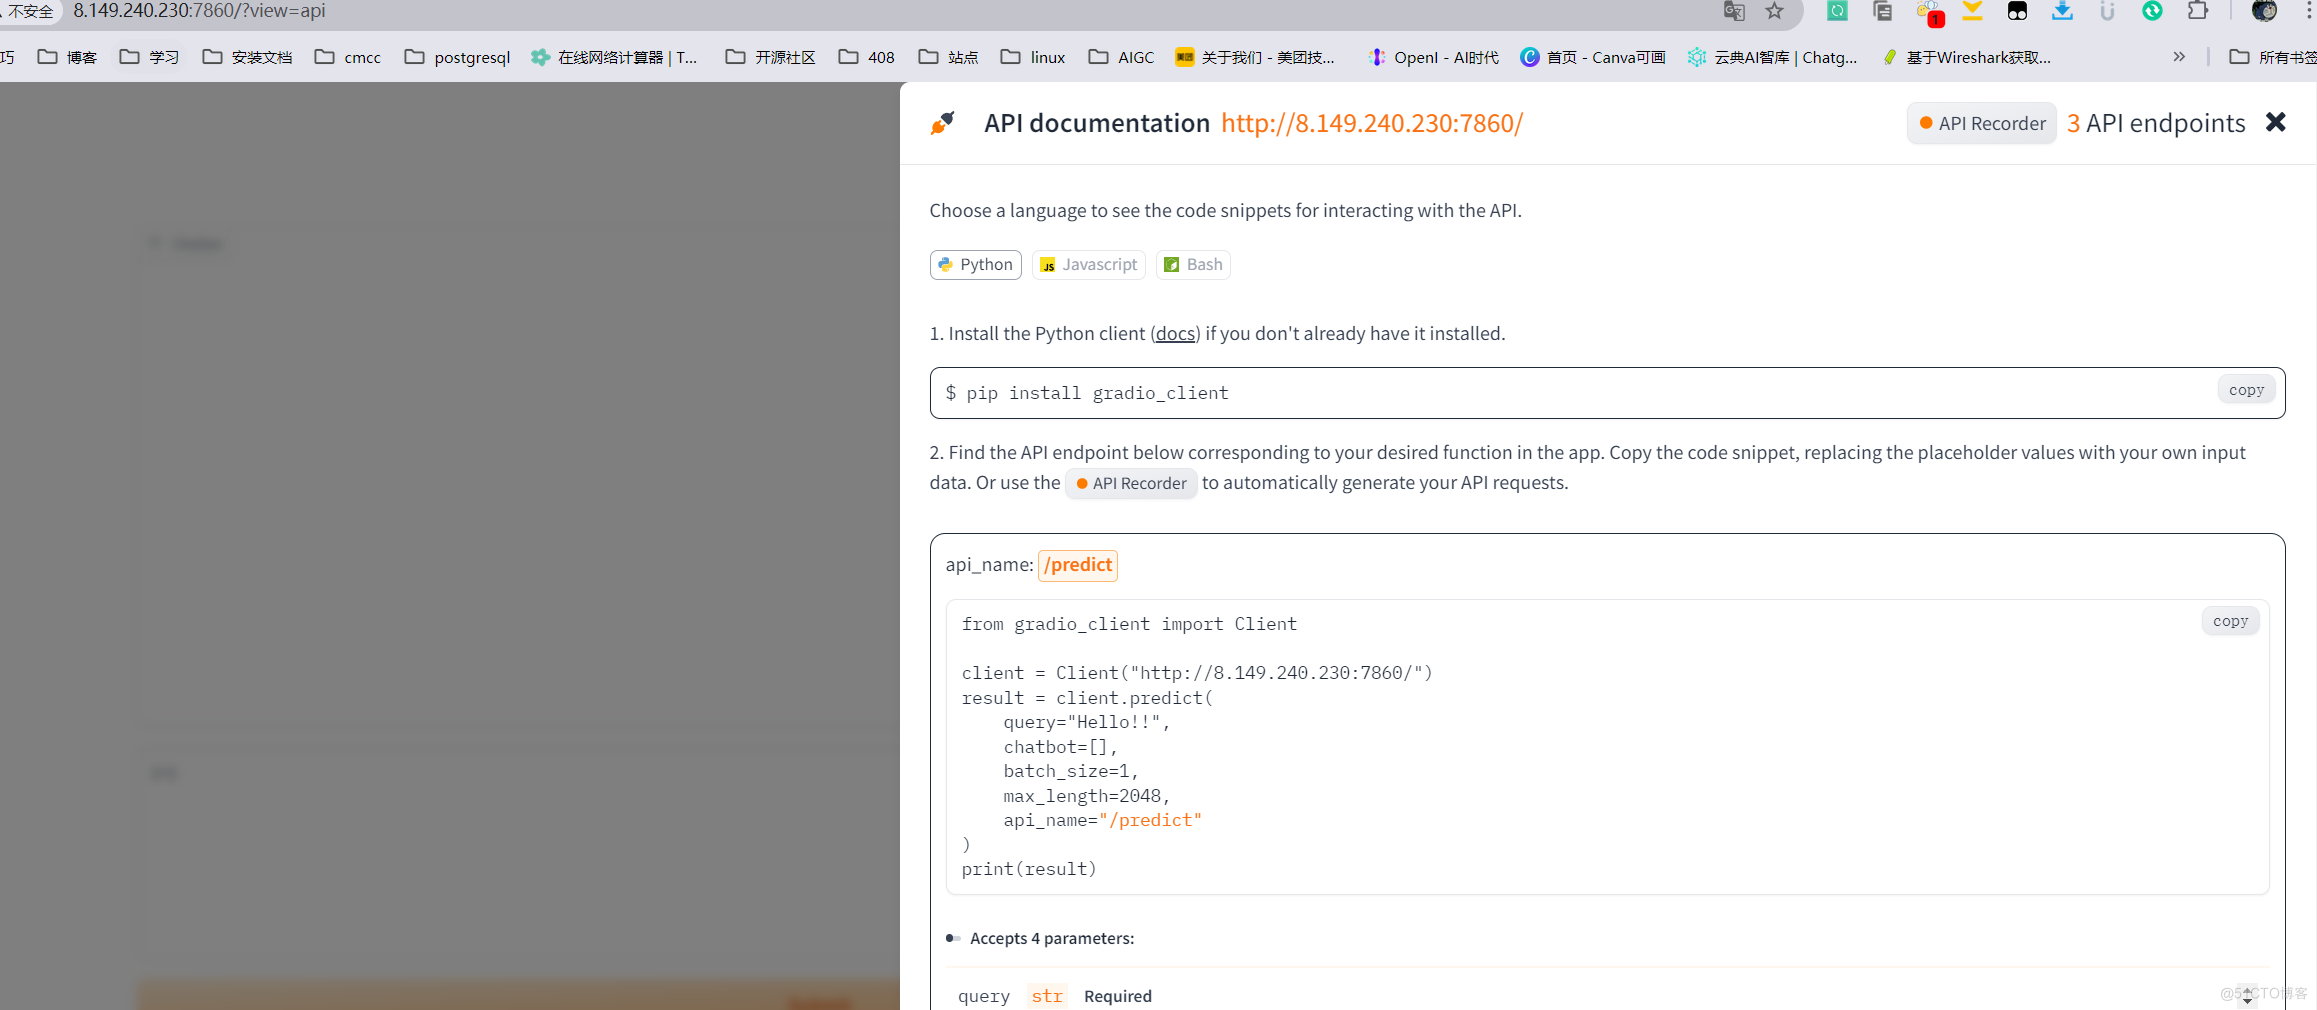Open the linux bookmark folder
This screenshot has width=2317, height=1010.
point(1034,57)
